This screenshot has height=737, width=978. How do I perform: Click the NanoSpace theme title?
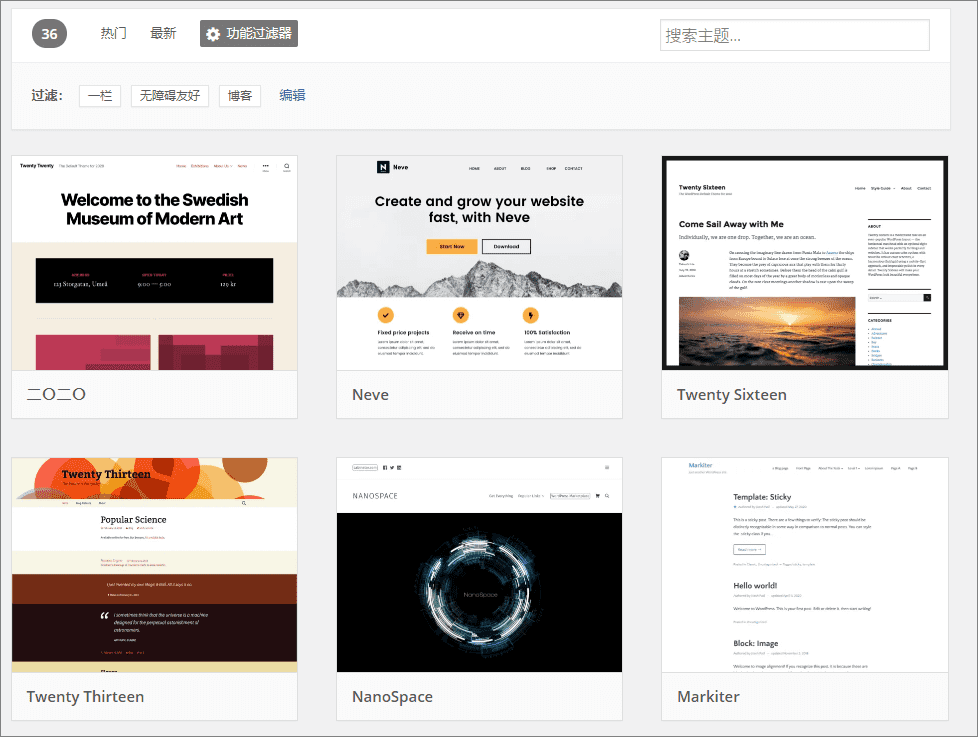[x=392, y=696]
